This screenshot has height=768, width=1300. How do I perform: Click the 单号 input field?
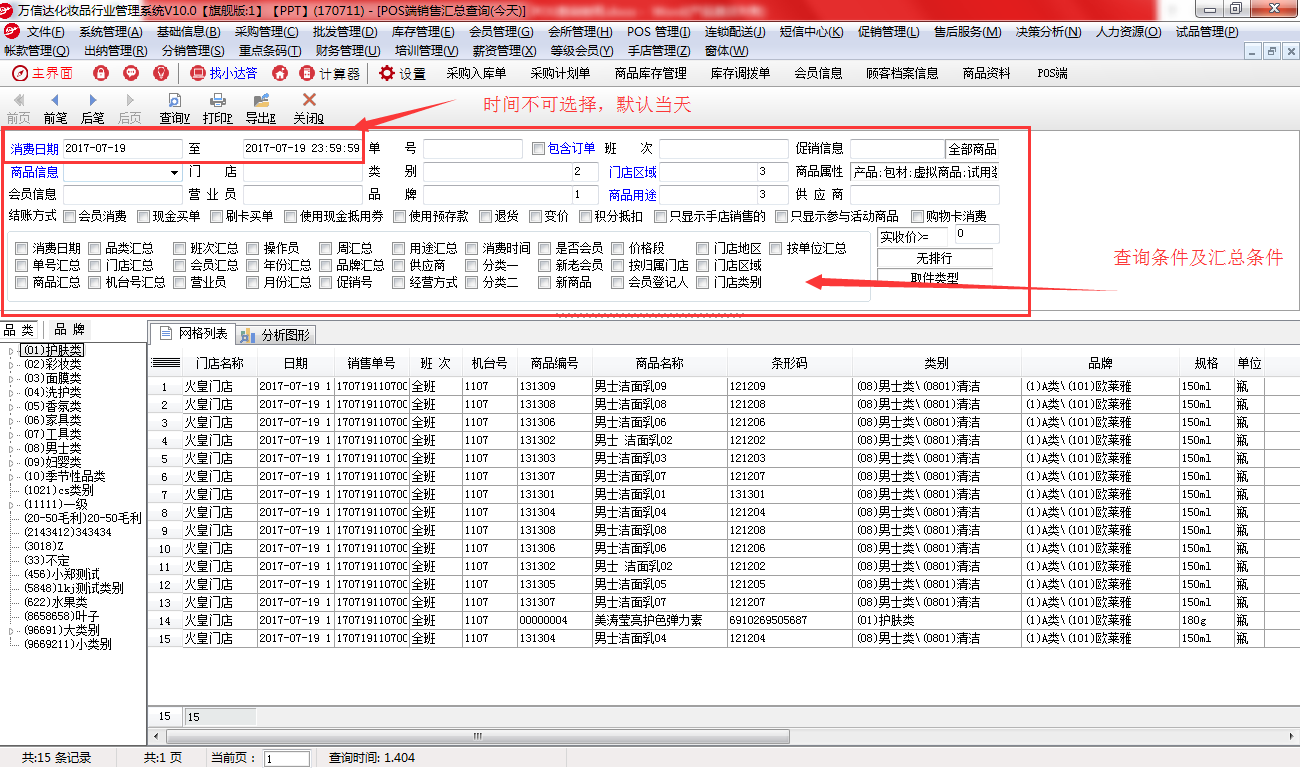pyautogui.click(x=473, y=148)
